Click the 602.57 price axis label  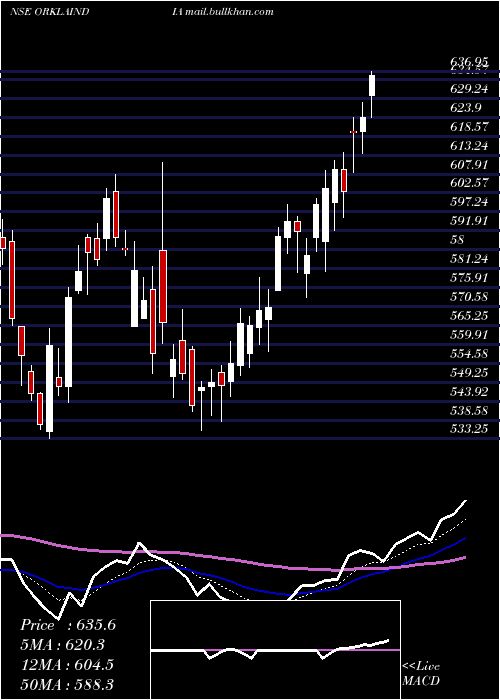coord(469,184)
